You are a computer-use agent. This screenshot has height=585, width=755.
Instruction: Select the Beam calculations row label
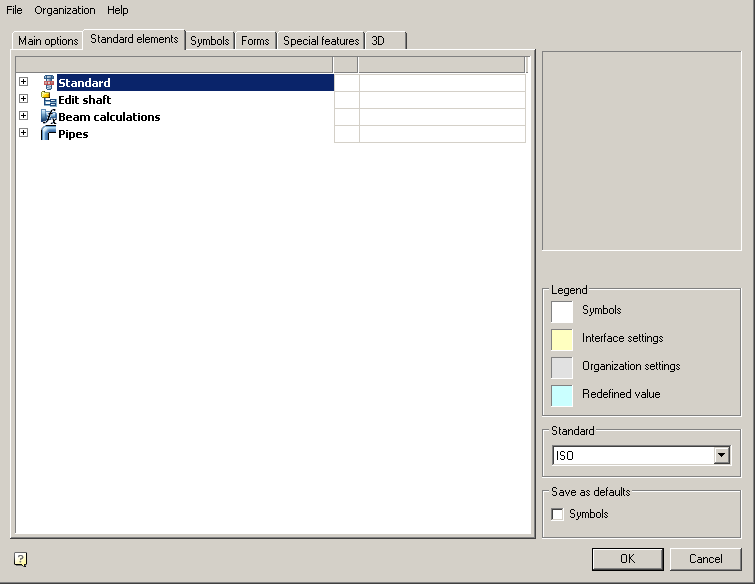tap(109, 117)
